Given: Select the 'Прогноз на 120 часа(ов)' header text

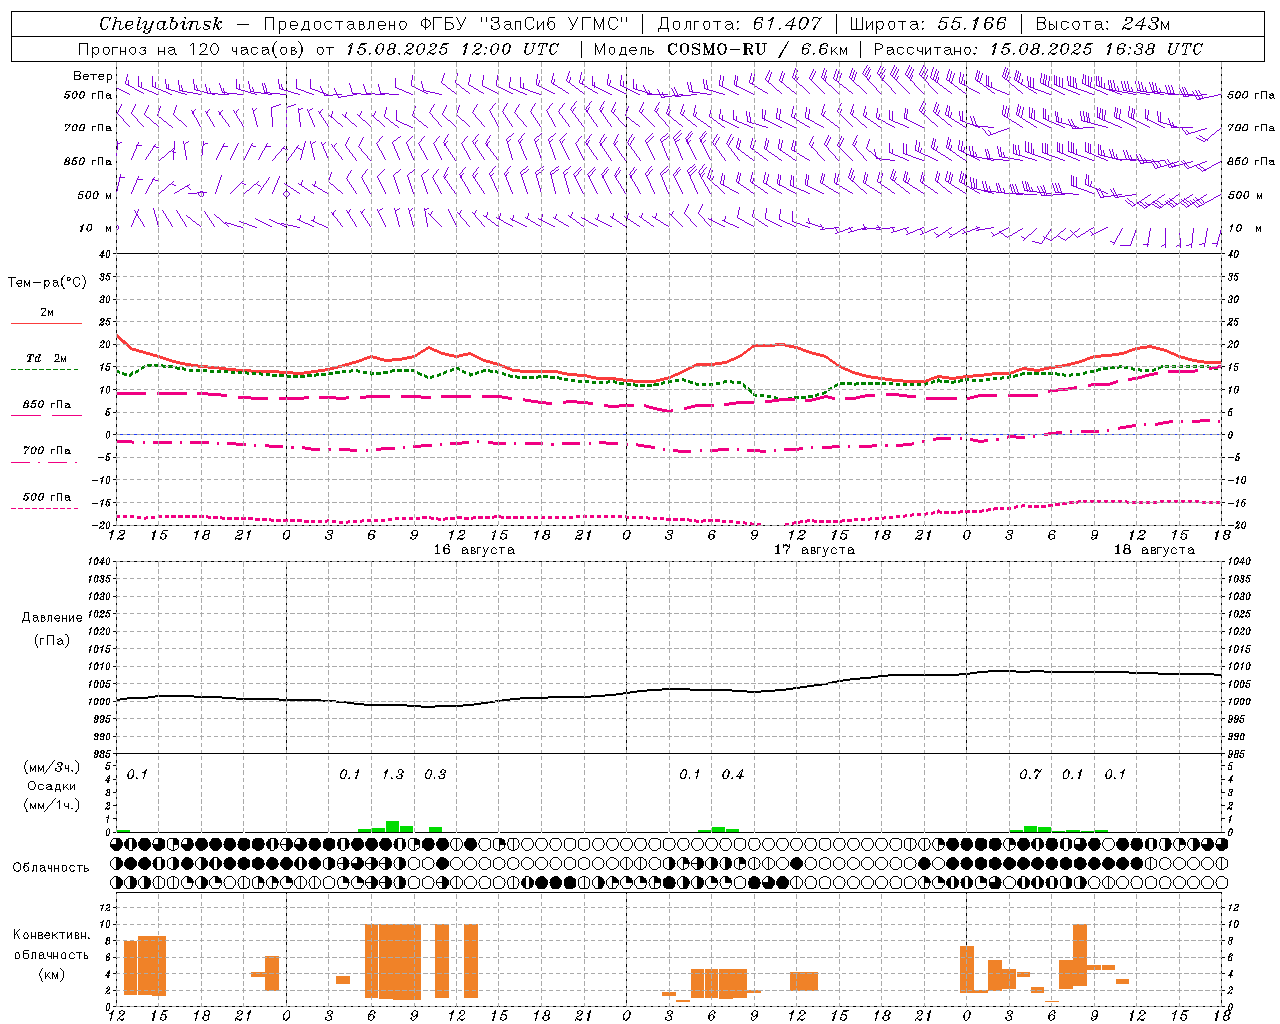Looking at the screenshot, I should pyautogui.click(x=192, y=49).
